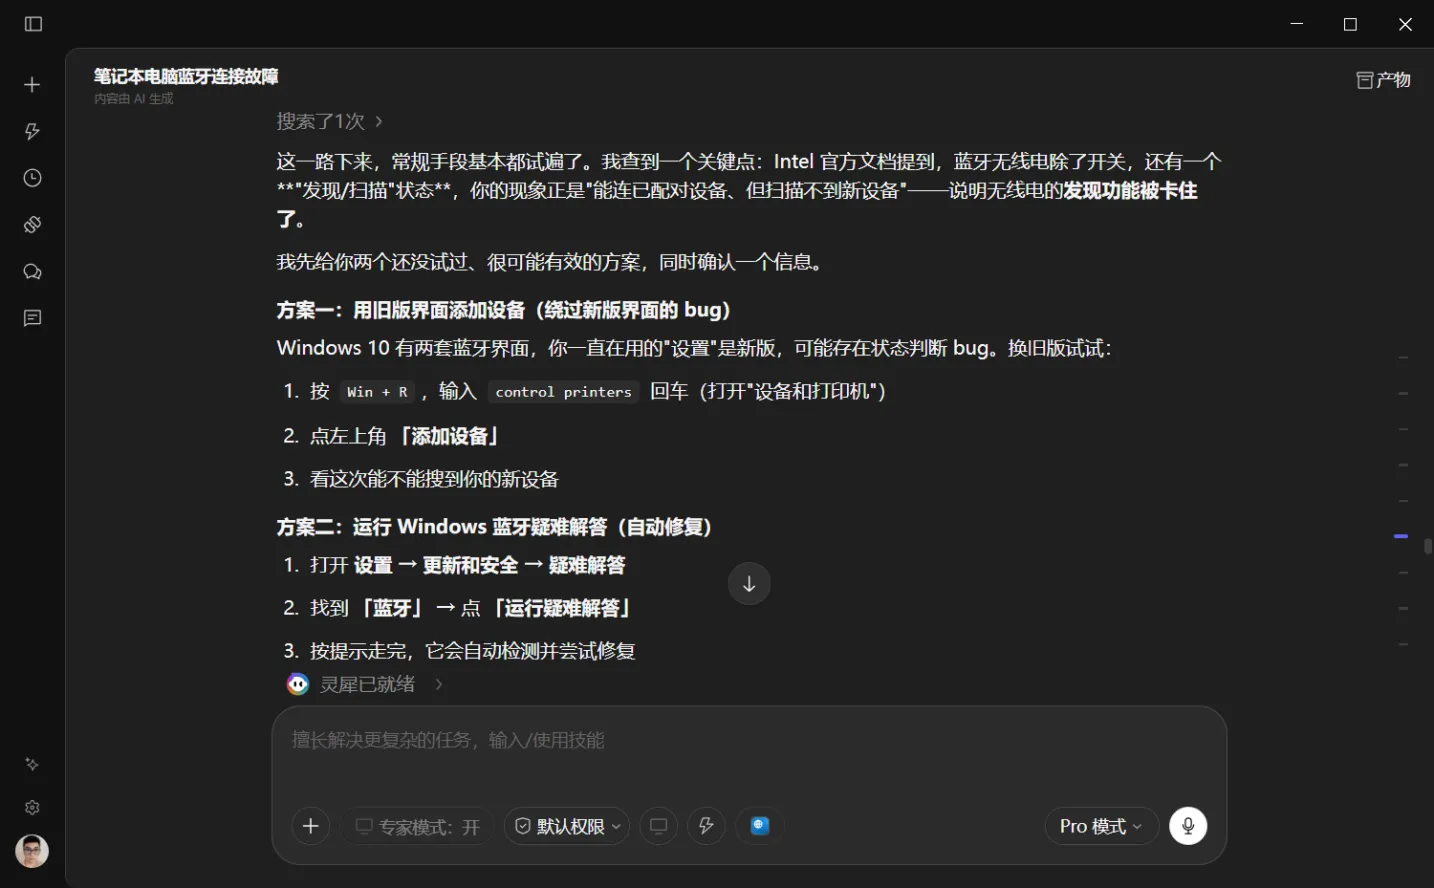Click the 内容由 AI 生成 label
The width and height of the screenshot is (1434, 888).
134,99
